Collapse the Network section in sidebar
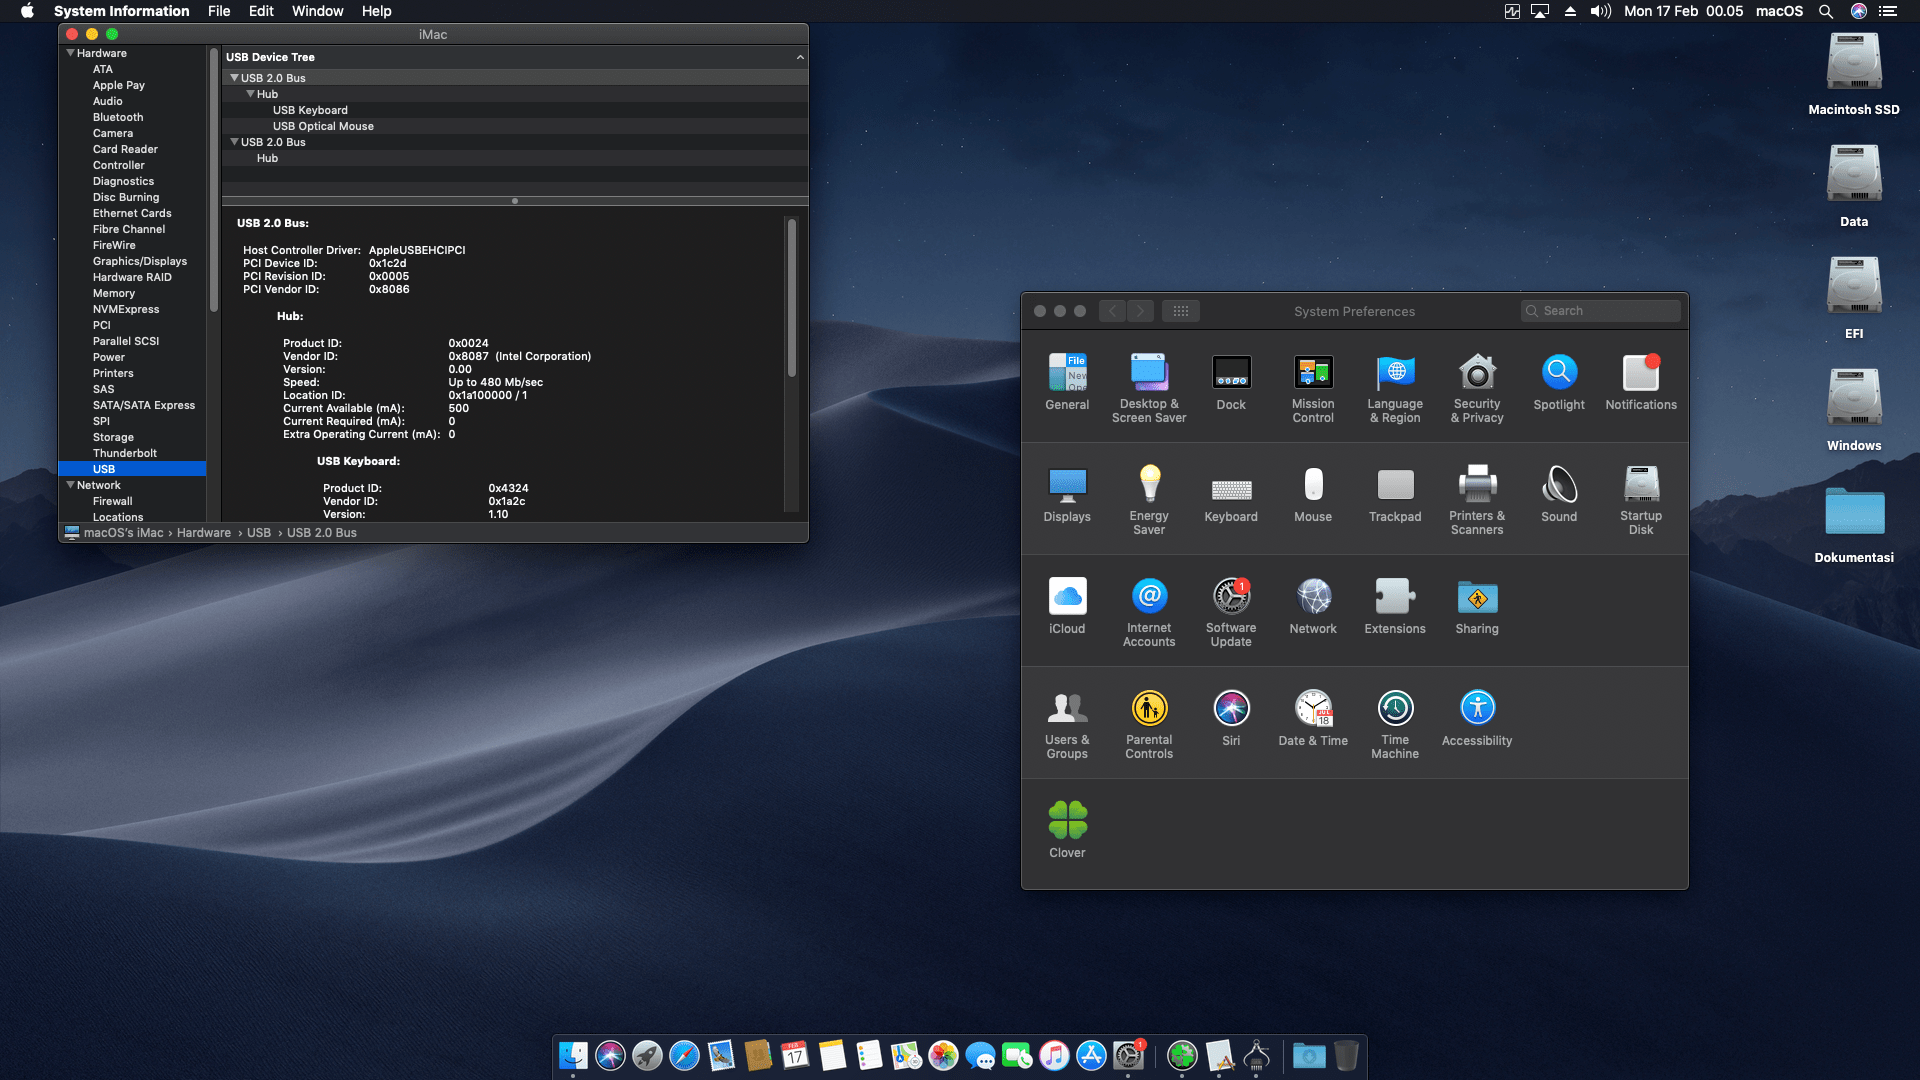The width and height of the screenshot is (1920, 1080). coord(71,485)
